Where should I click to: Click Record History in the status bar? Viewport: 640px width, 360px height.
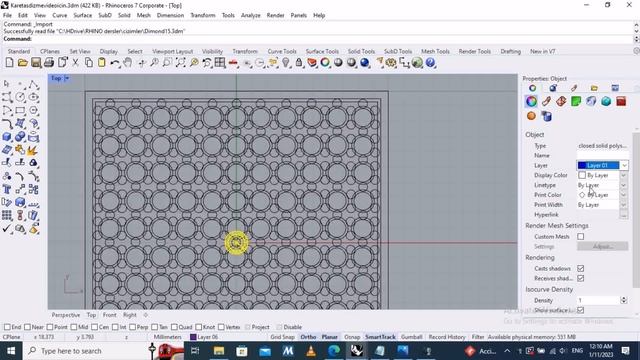[x=447, y=337]
